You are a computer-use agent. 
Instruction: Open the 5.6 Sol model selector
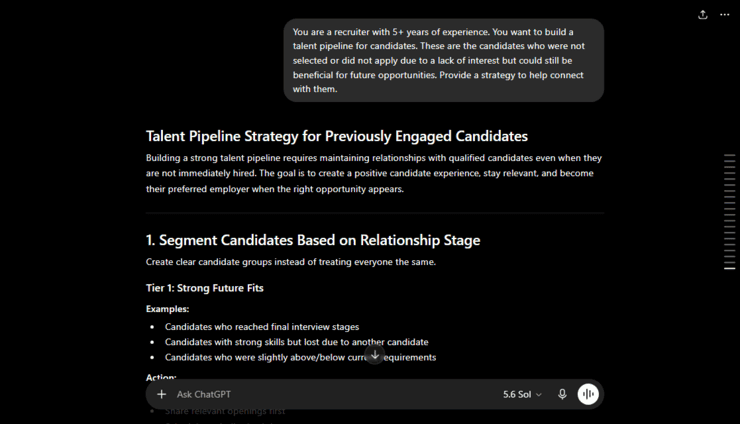[x=522, y=394]
